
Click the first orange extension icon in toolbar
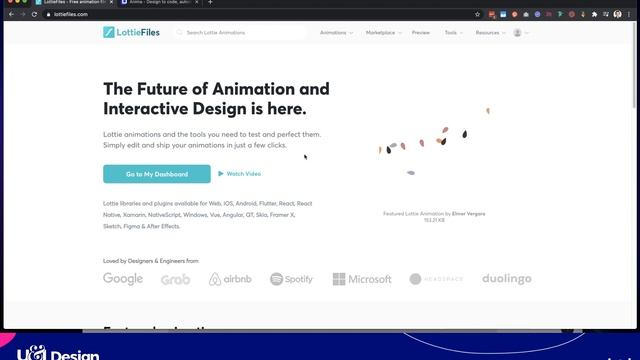coord(492,14)
